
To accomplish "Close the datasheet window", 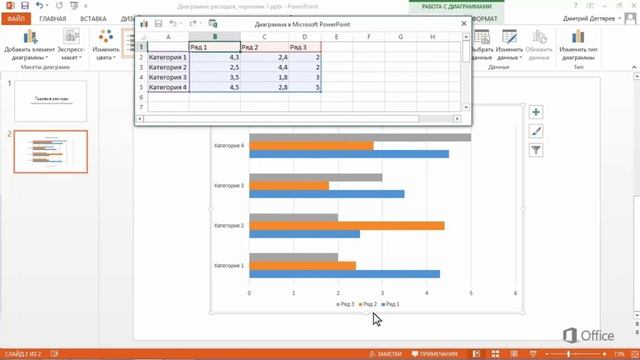I will pyautogui.click(x=464, y=24).
